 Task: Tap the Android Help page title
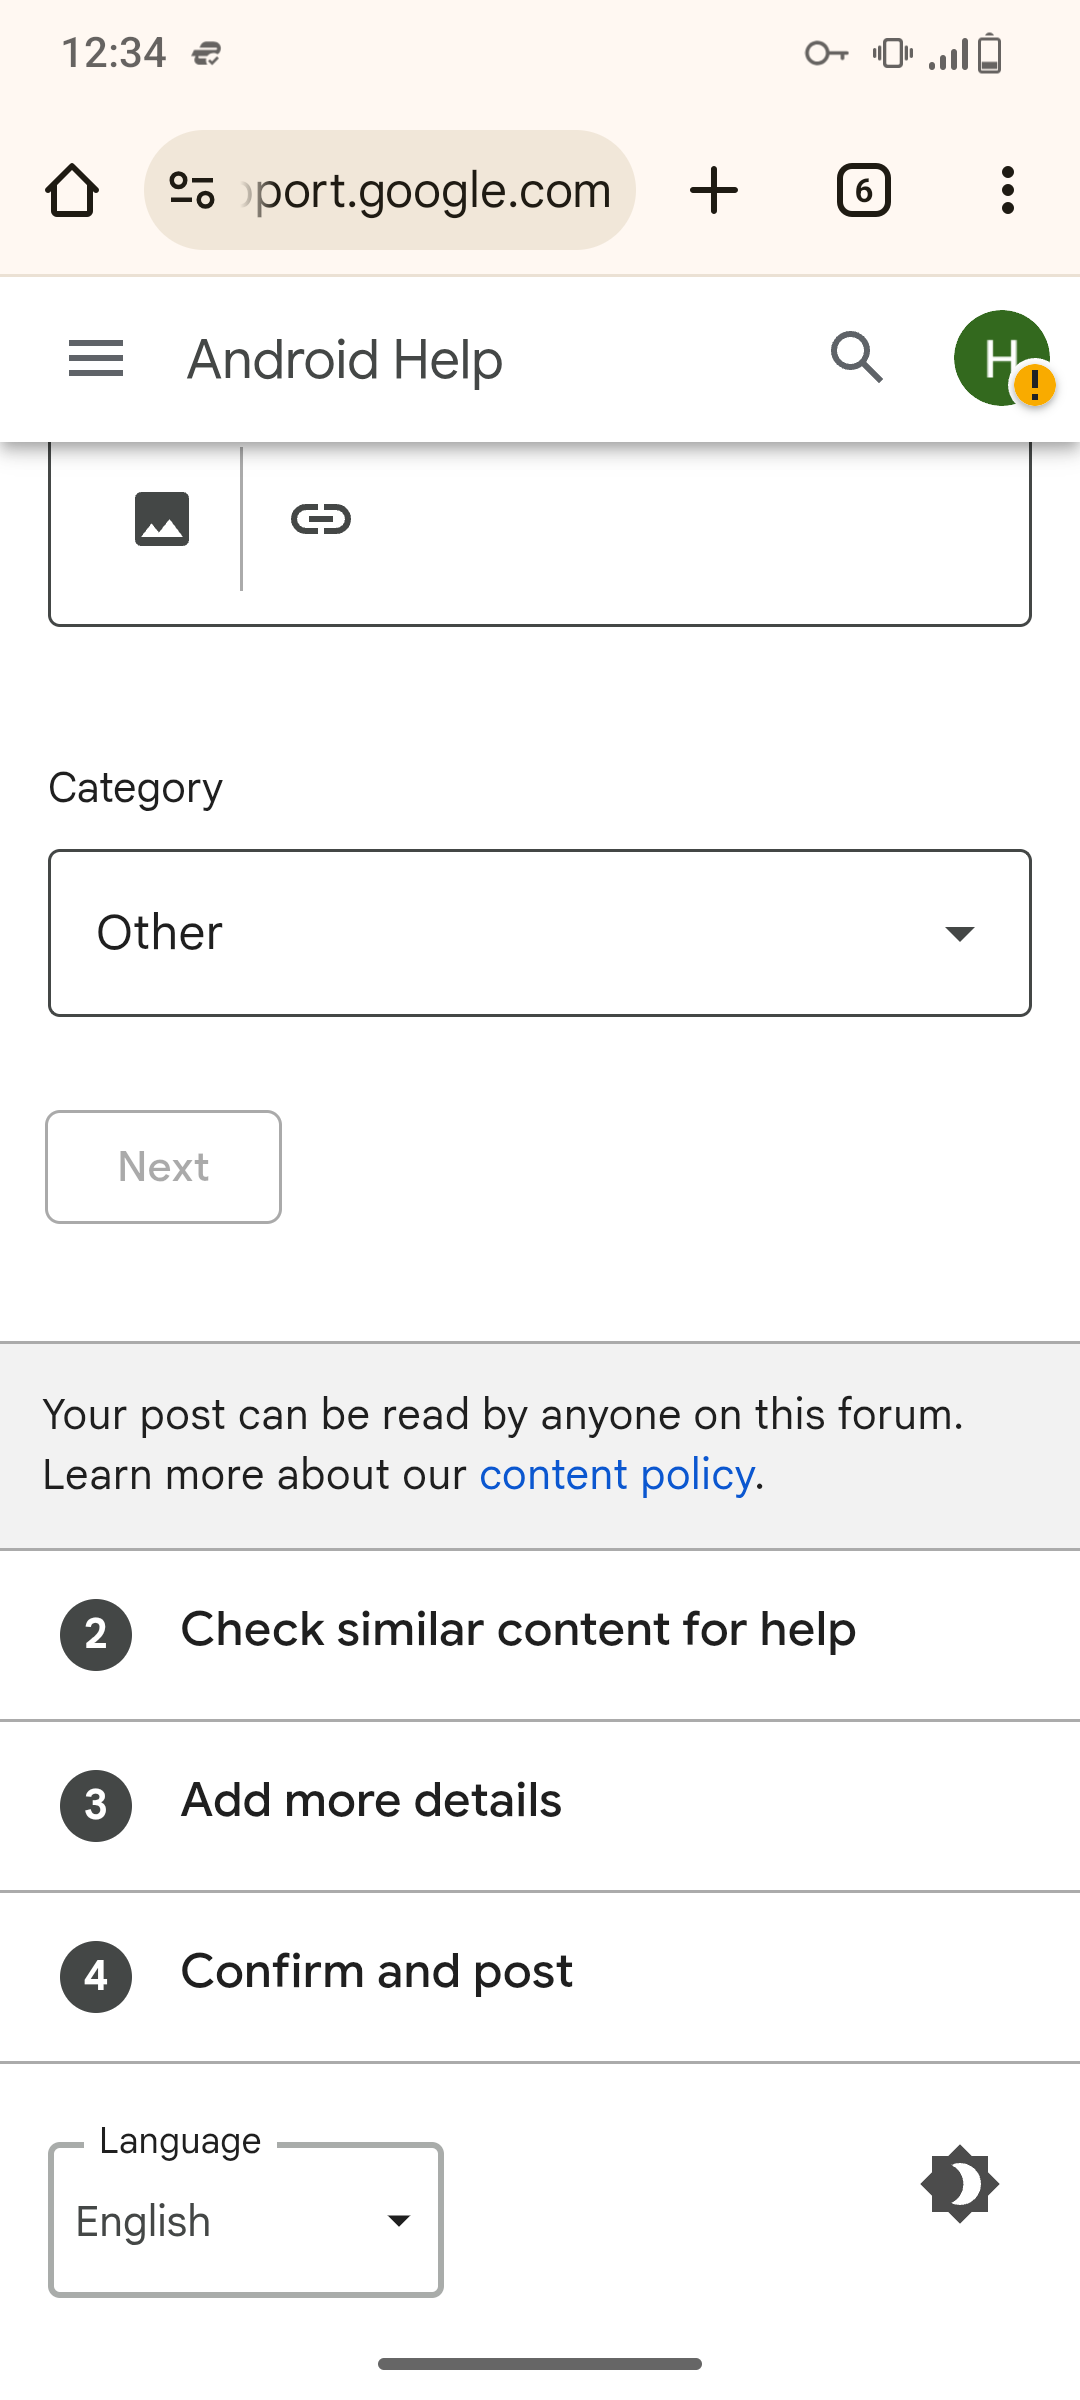(345, 360)
